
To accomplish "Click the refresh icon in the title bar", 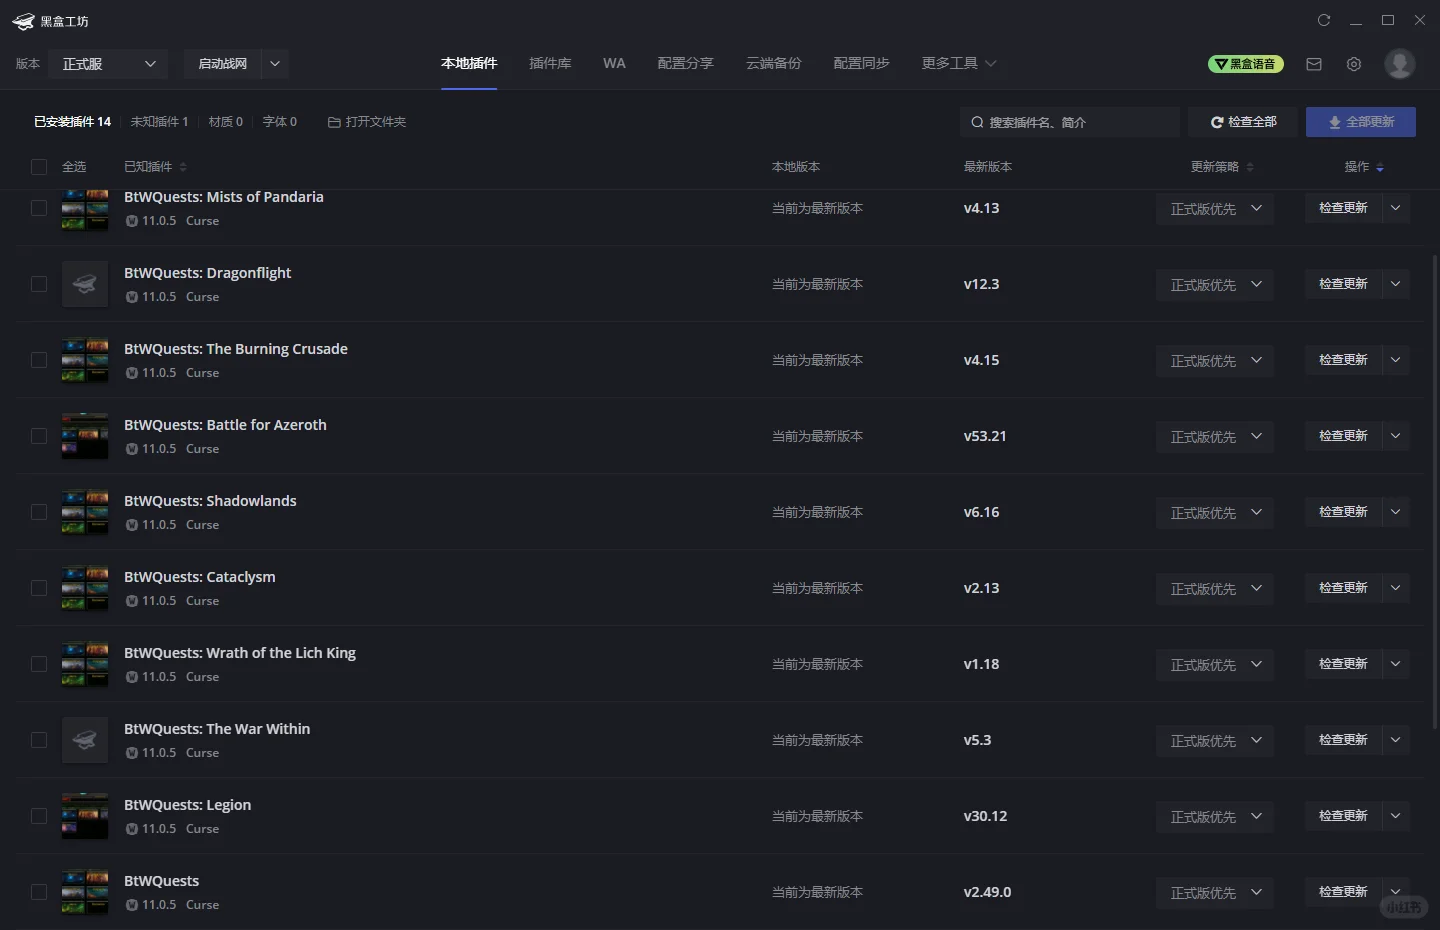I will click(x=1324, y=20).
